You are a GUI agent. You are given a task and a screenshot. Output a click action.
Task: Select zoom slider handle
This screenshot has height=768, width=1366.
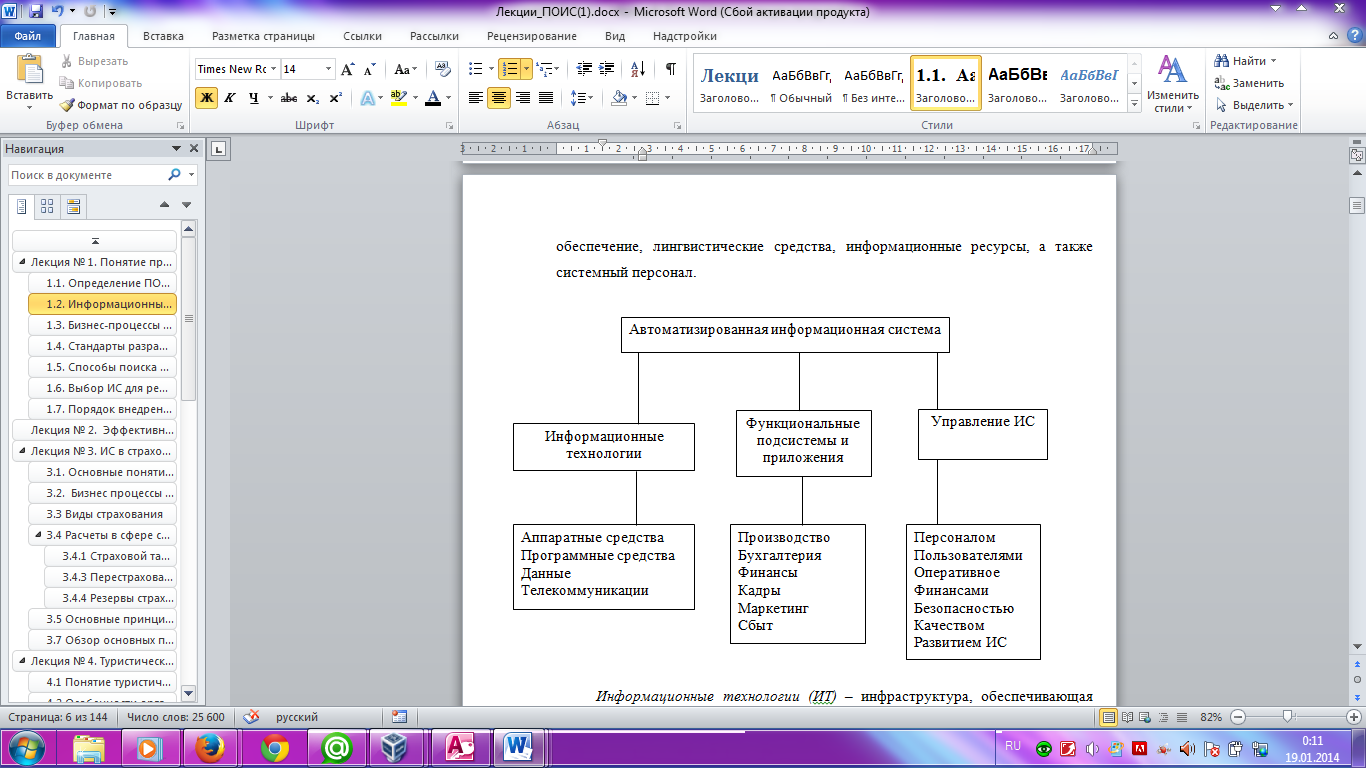click(1288, 717)
